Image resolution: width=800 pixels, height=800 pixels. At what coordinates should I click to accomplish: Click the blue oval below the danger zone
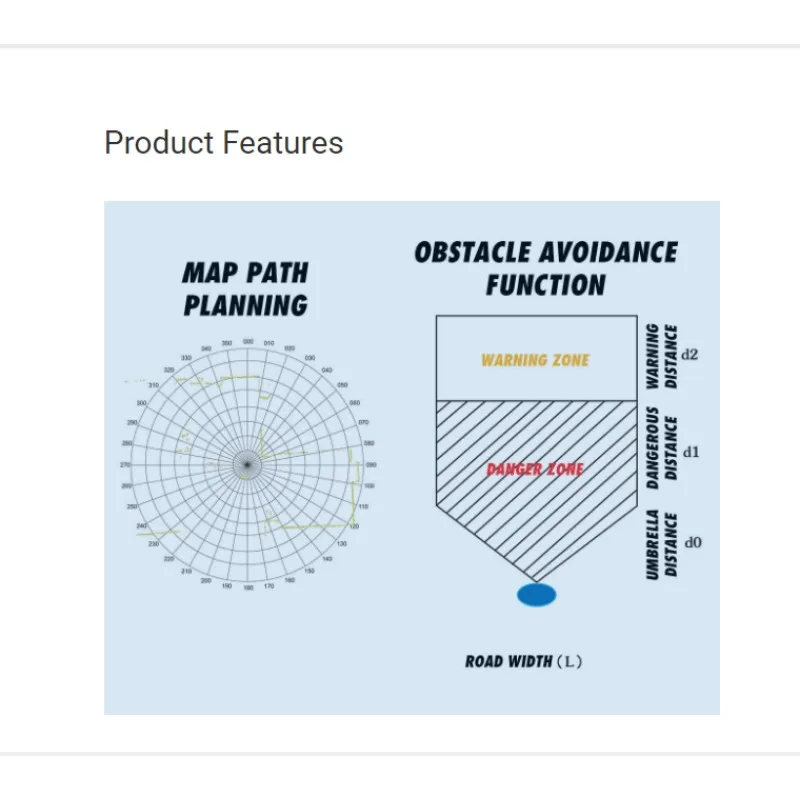pos(537,595)
